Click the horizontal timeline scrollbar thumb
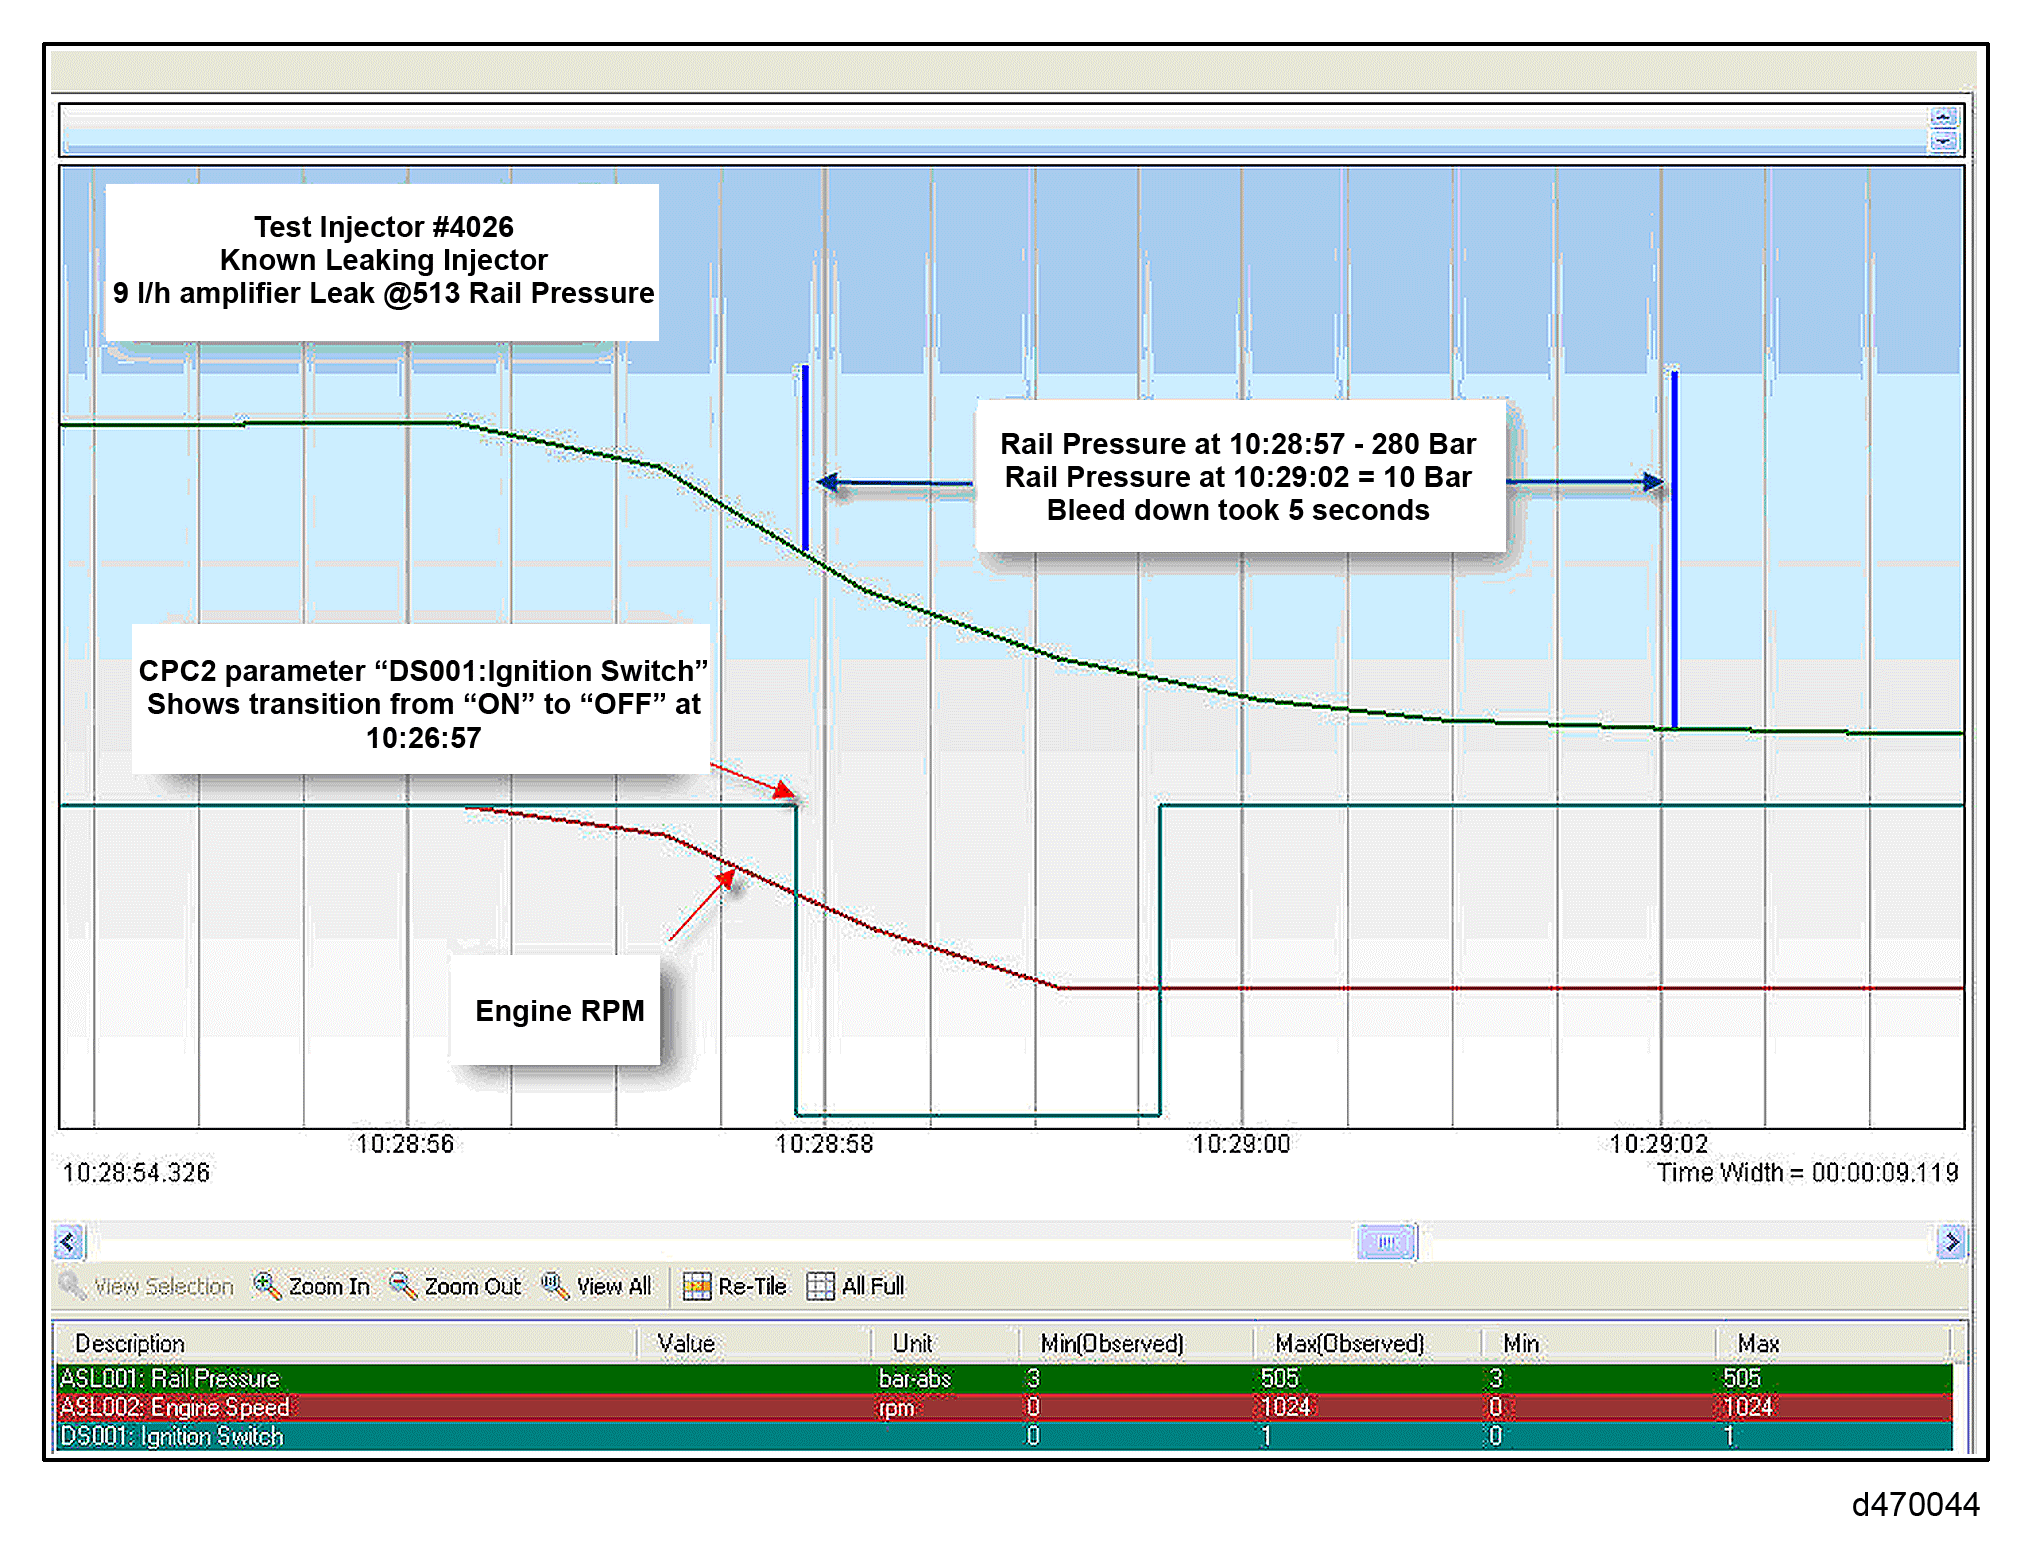The width and height of the screenshot is (2028, 1560). coord(1386,1242)
